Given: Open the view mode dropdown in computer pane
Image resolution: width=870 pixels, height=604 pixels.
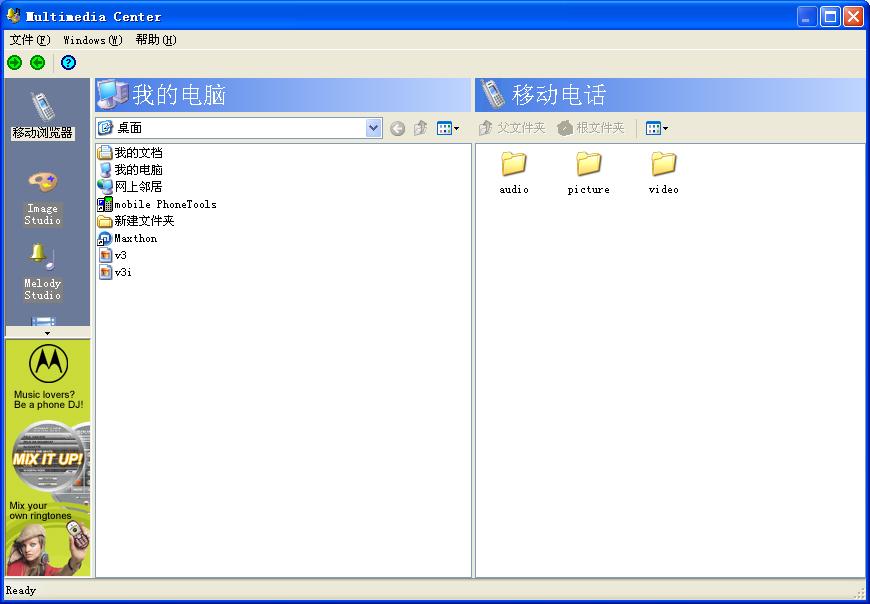Looking at the screenshot, I should point(448,128).
